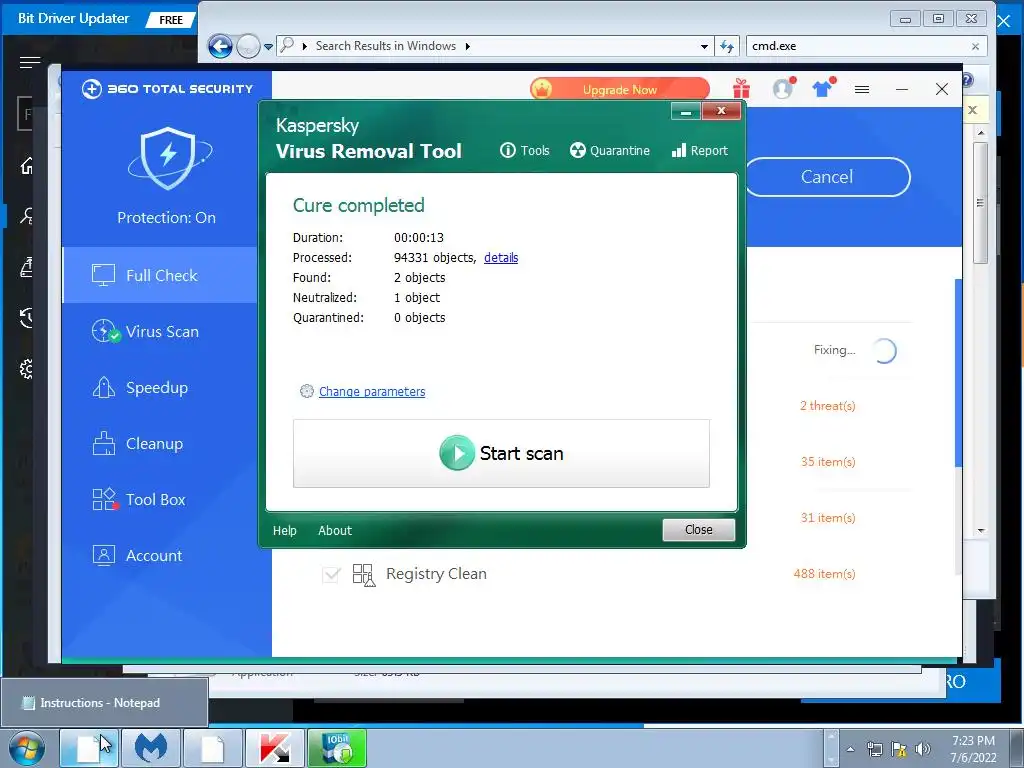Click the green Start scan play icon
1024x768 pixels.
tap(456, 453)
